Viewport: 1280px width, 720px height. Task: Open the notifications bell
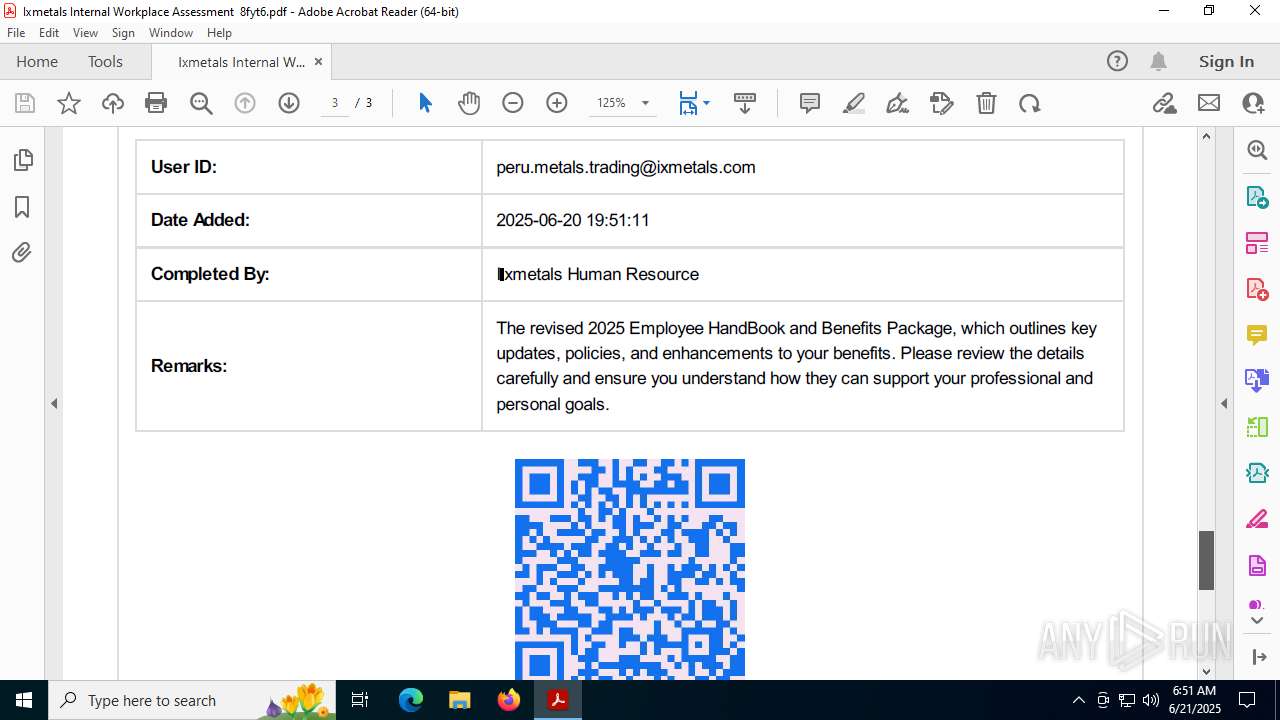pyautogui.click(x=1158, y=62)
